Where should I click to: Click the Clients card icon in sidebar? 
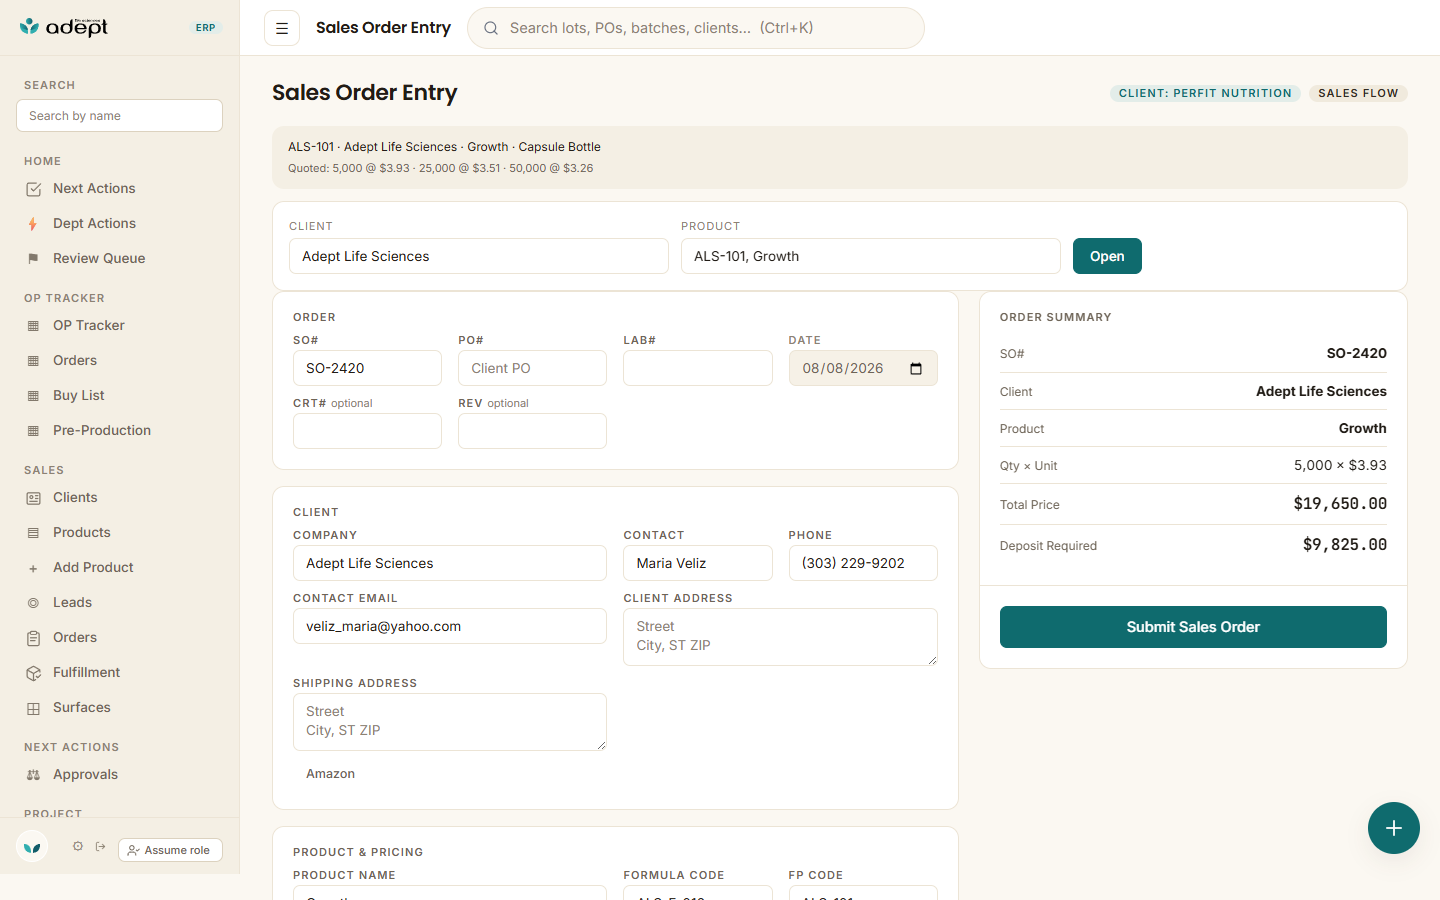[33, 498]
